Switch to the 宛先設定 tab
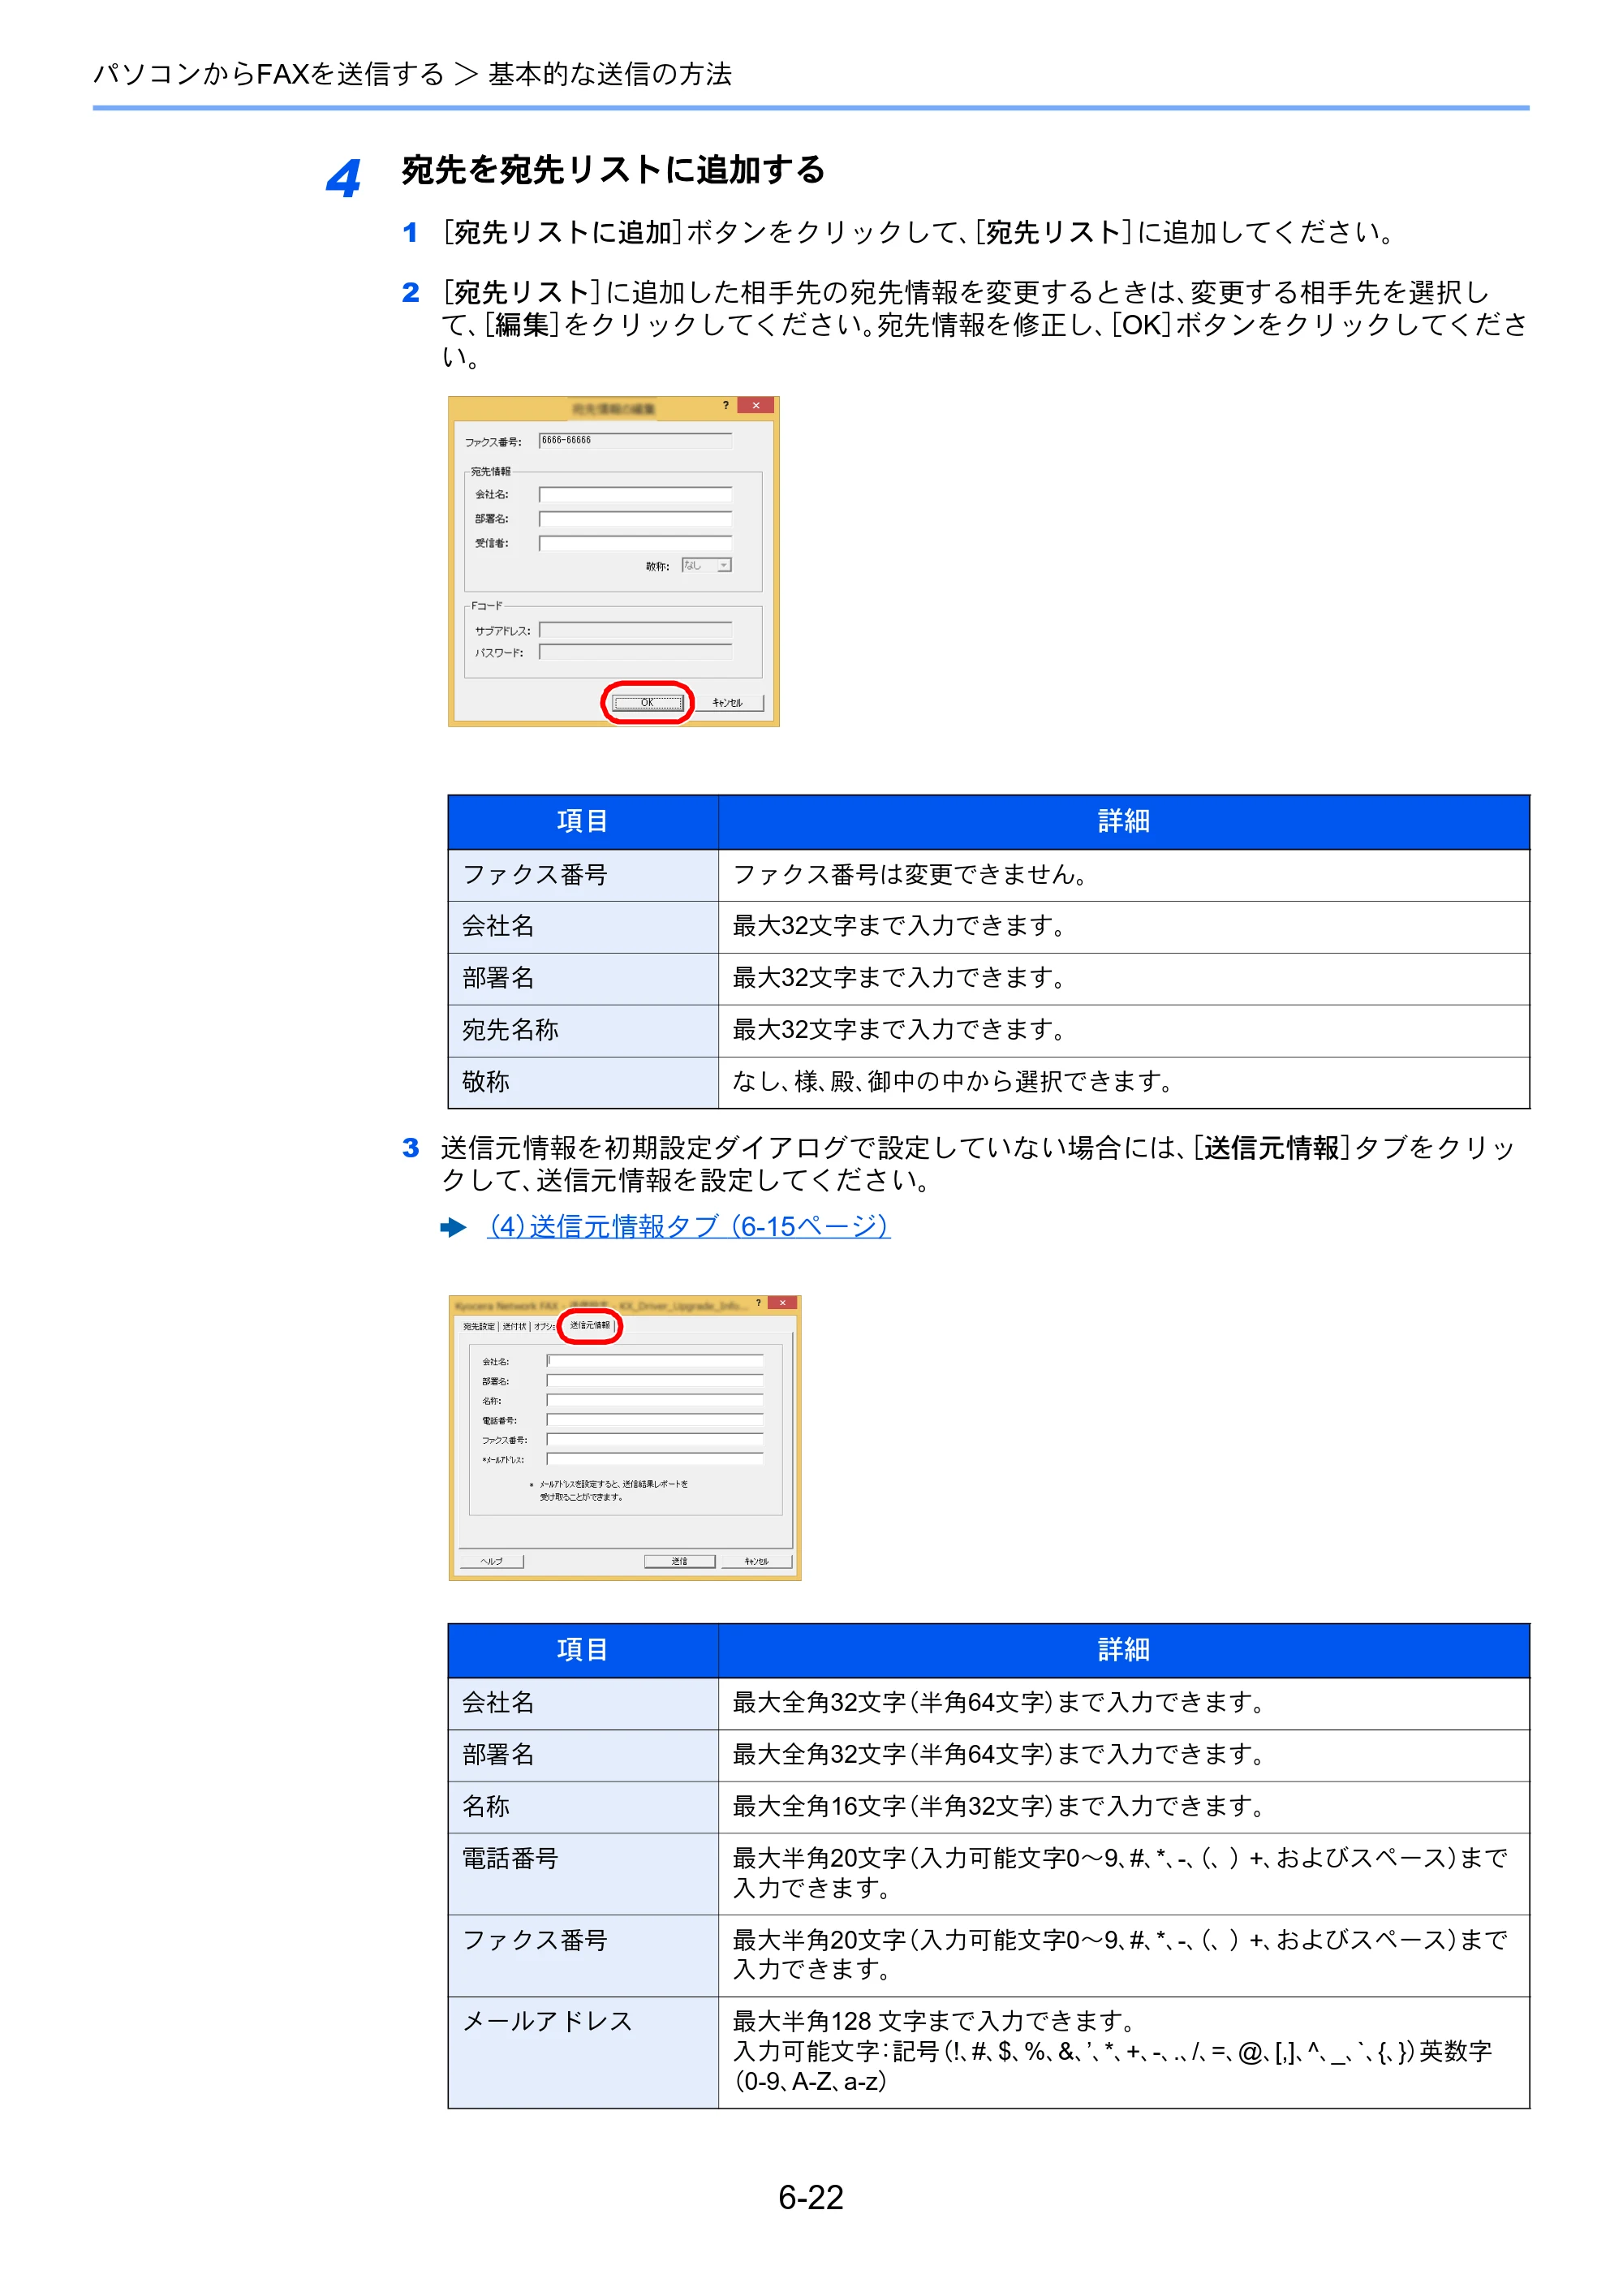Screen dimensions: 1623x2296 point(479,1327)
